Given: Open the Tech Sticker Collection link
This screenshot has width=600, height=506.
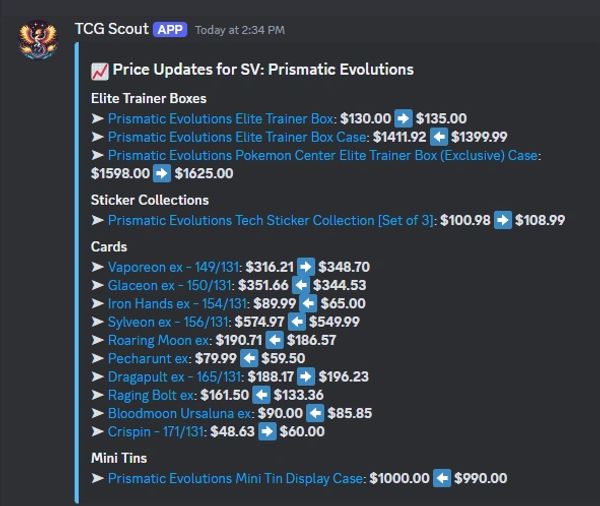Looking at the screenshot, I should tap(271, 220).
